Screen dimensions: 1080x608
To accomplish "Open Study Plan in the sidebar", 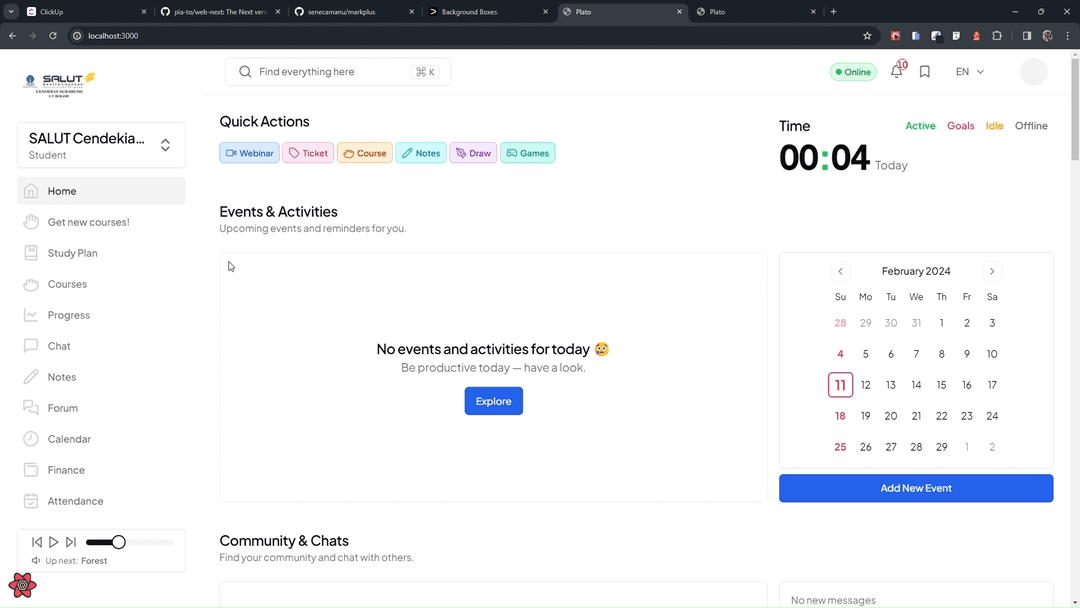I will coord(72,253).
